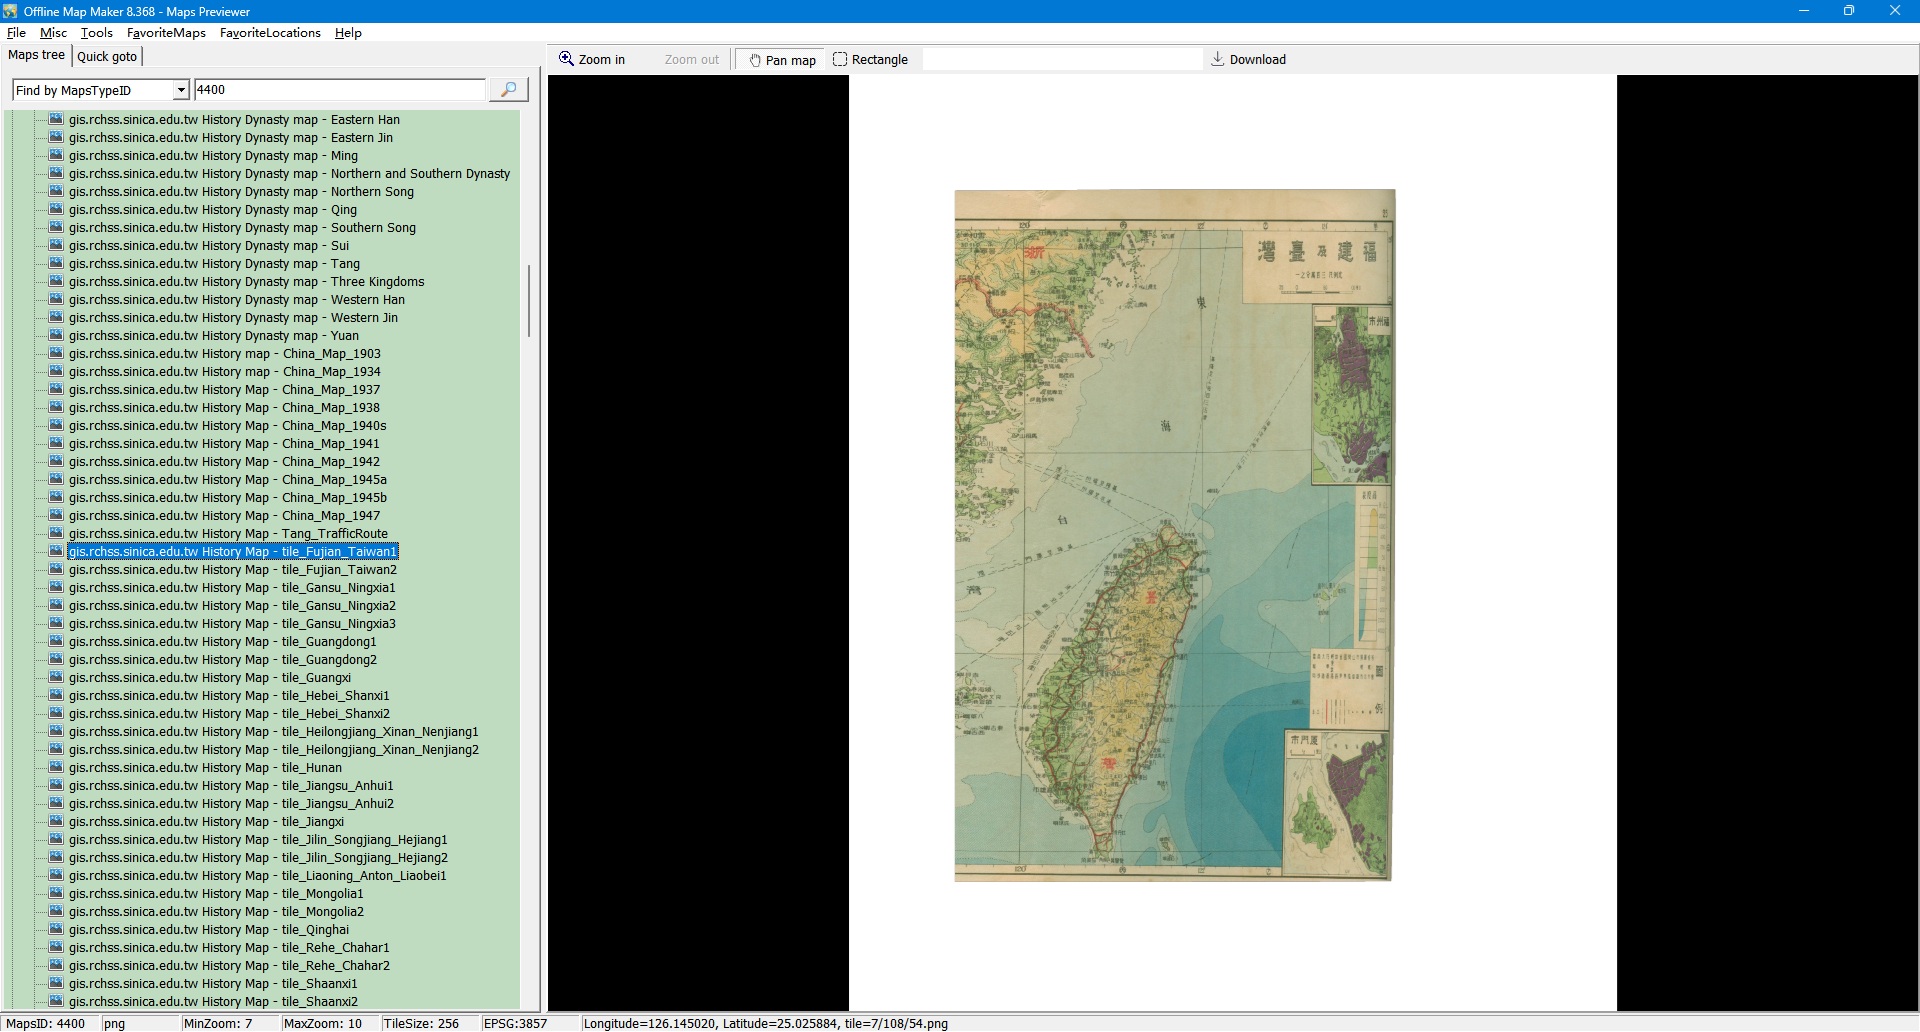Click the map icon beside tile_Hunan
1920x1032 pixels.
tap(56, 767)
